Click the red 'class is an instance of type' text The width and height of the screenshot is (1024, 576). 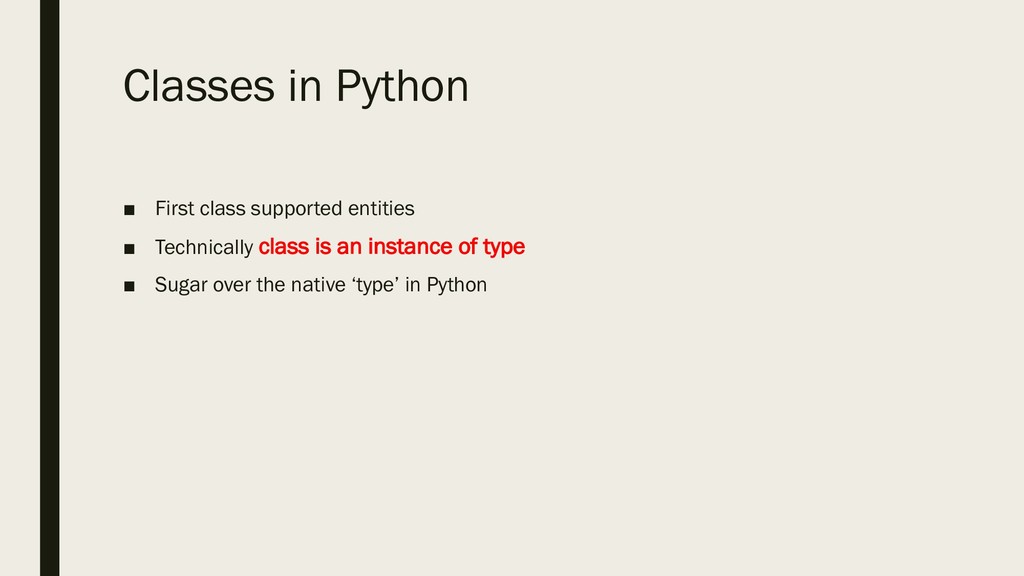pos(391,246)
